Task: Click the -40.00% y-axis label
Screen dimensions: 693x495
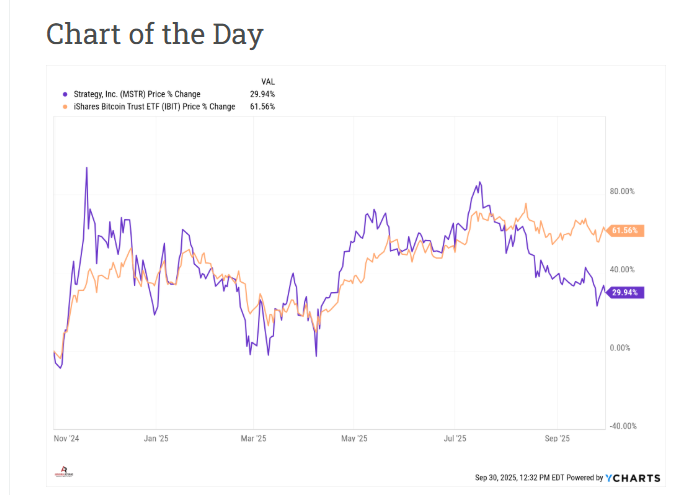Action: 621,426
